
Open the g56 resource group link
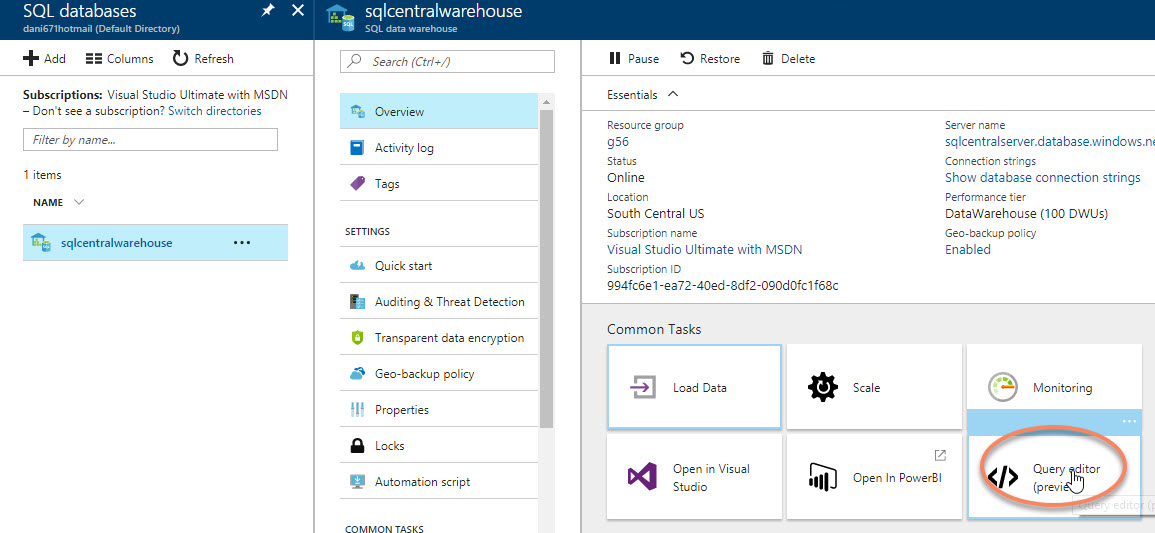[618, 142]
